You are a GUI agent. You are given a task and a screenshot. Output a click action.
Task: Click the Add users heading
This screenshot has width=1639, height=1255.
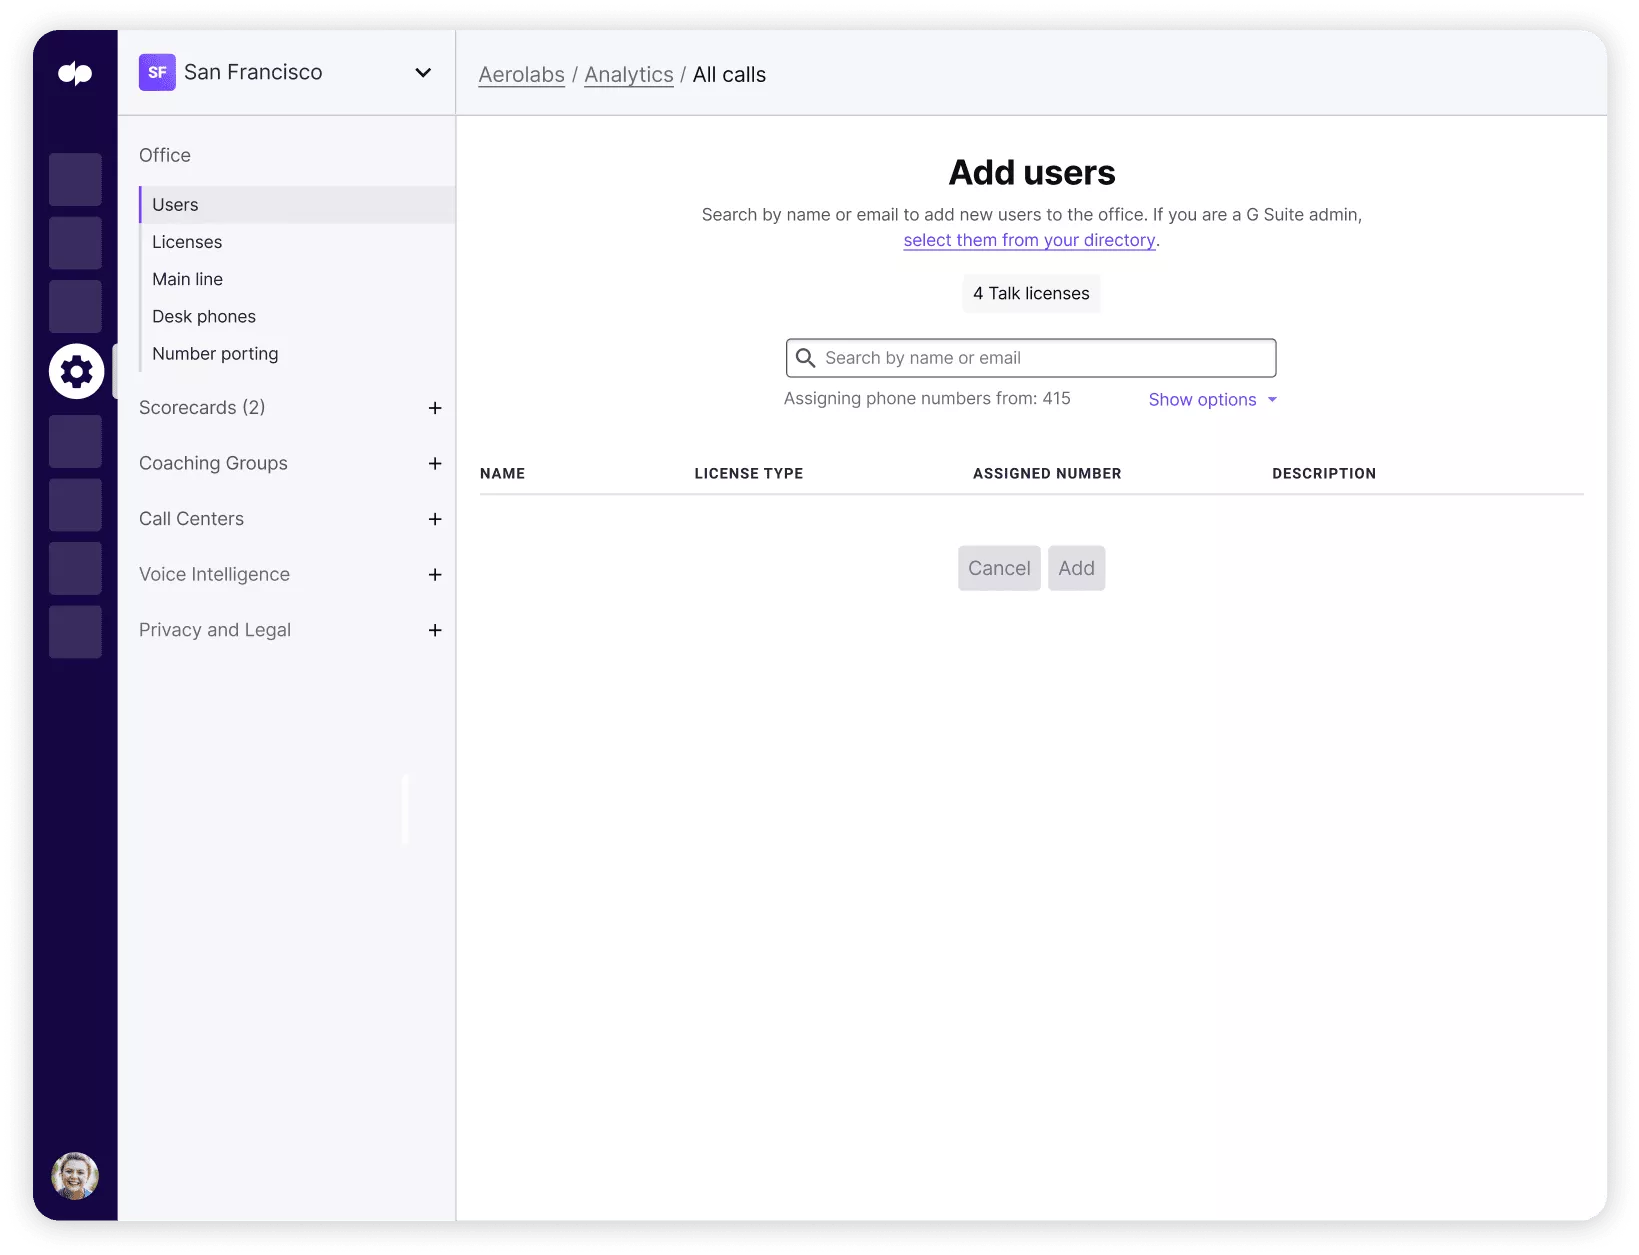(1032, 172)
